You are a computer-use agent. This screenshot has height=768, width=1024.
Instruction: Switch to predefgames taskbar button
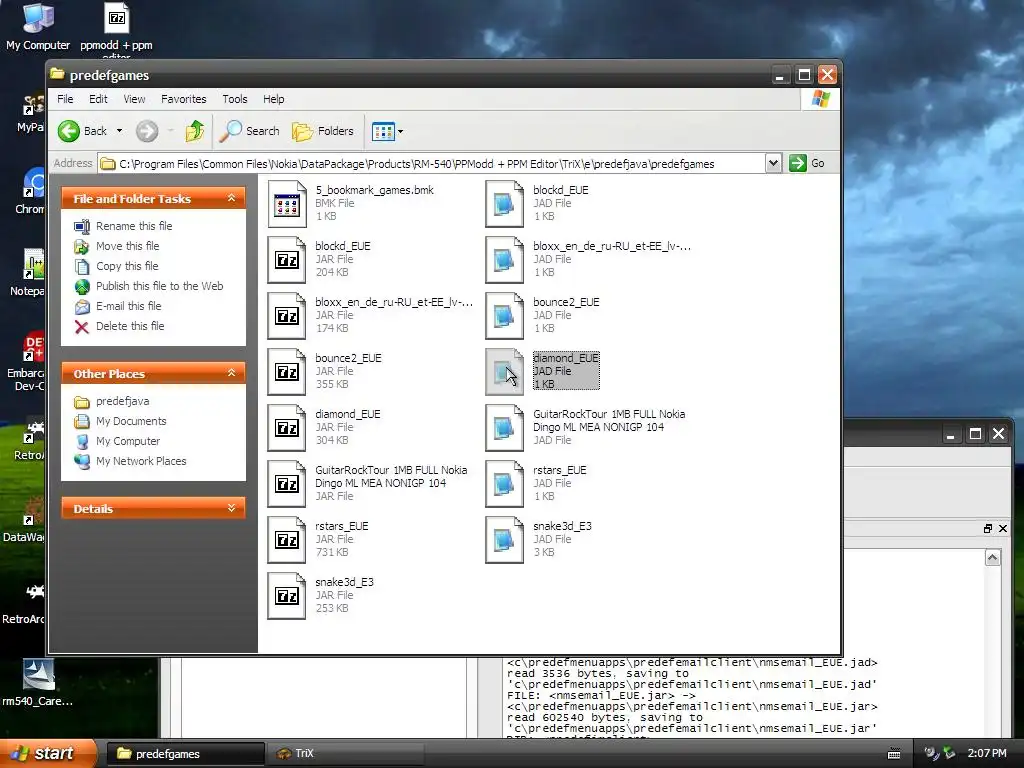point(185,754)
